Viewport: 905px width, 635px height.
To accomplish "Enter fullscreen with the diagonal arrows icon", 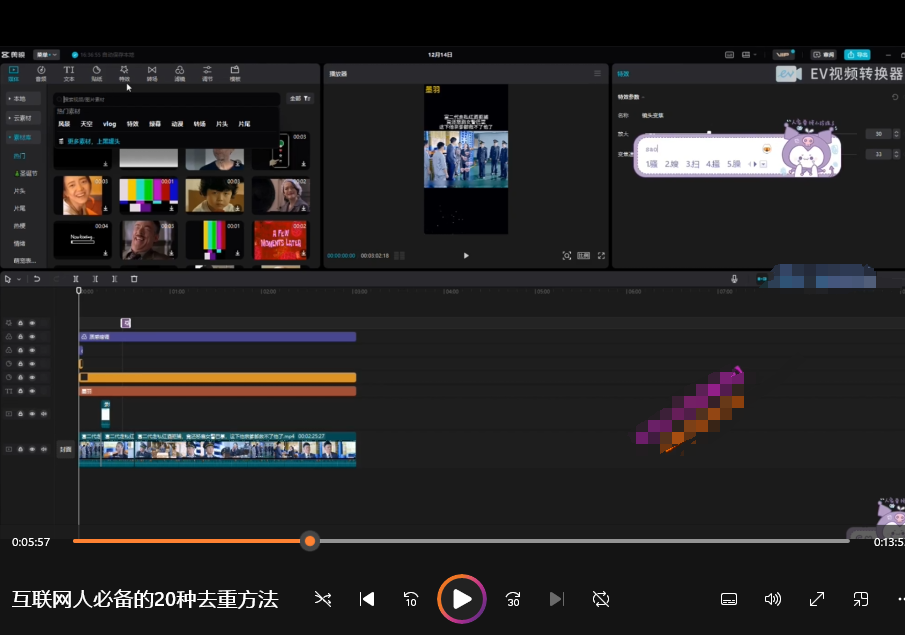I will [817, 599].
